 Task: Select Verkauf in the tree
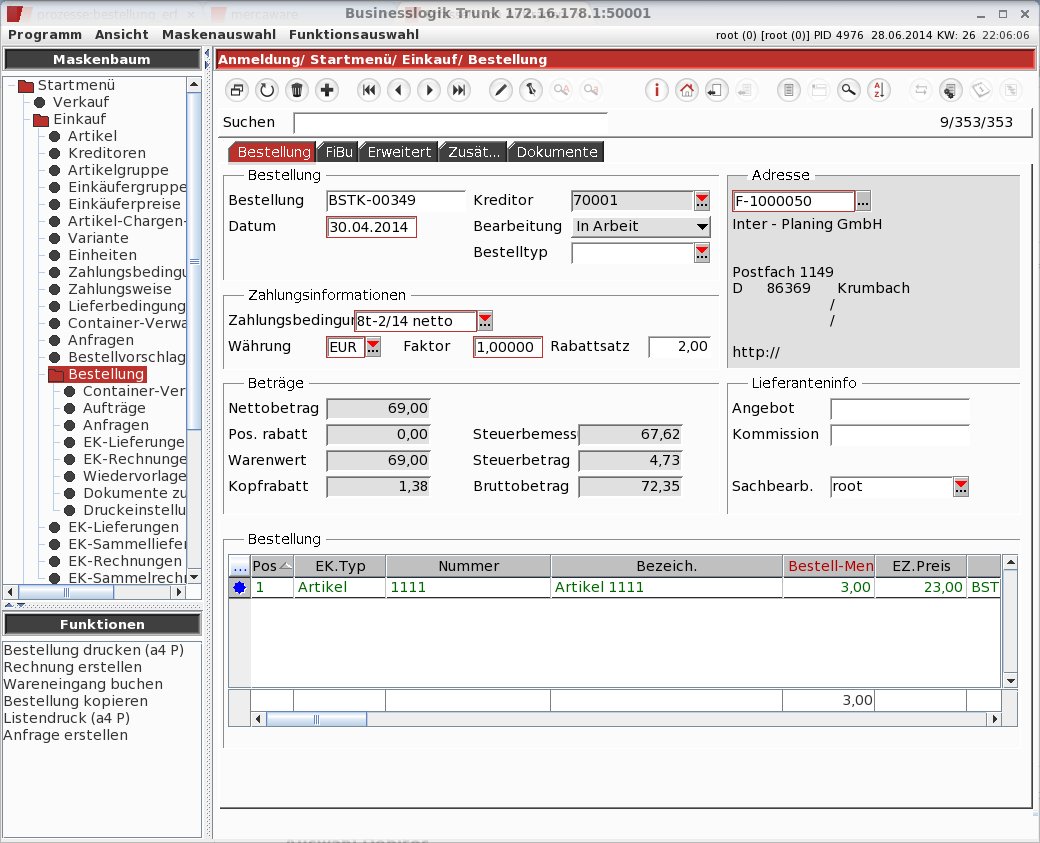[81, 102]
